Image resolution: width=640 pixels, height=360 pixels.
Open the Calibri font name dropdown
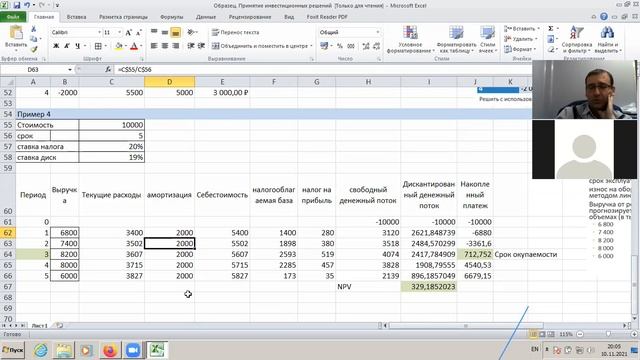point(99,32)
